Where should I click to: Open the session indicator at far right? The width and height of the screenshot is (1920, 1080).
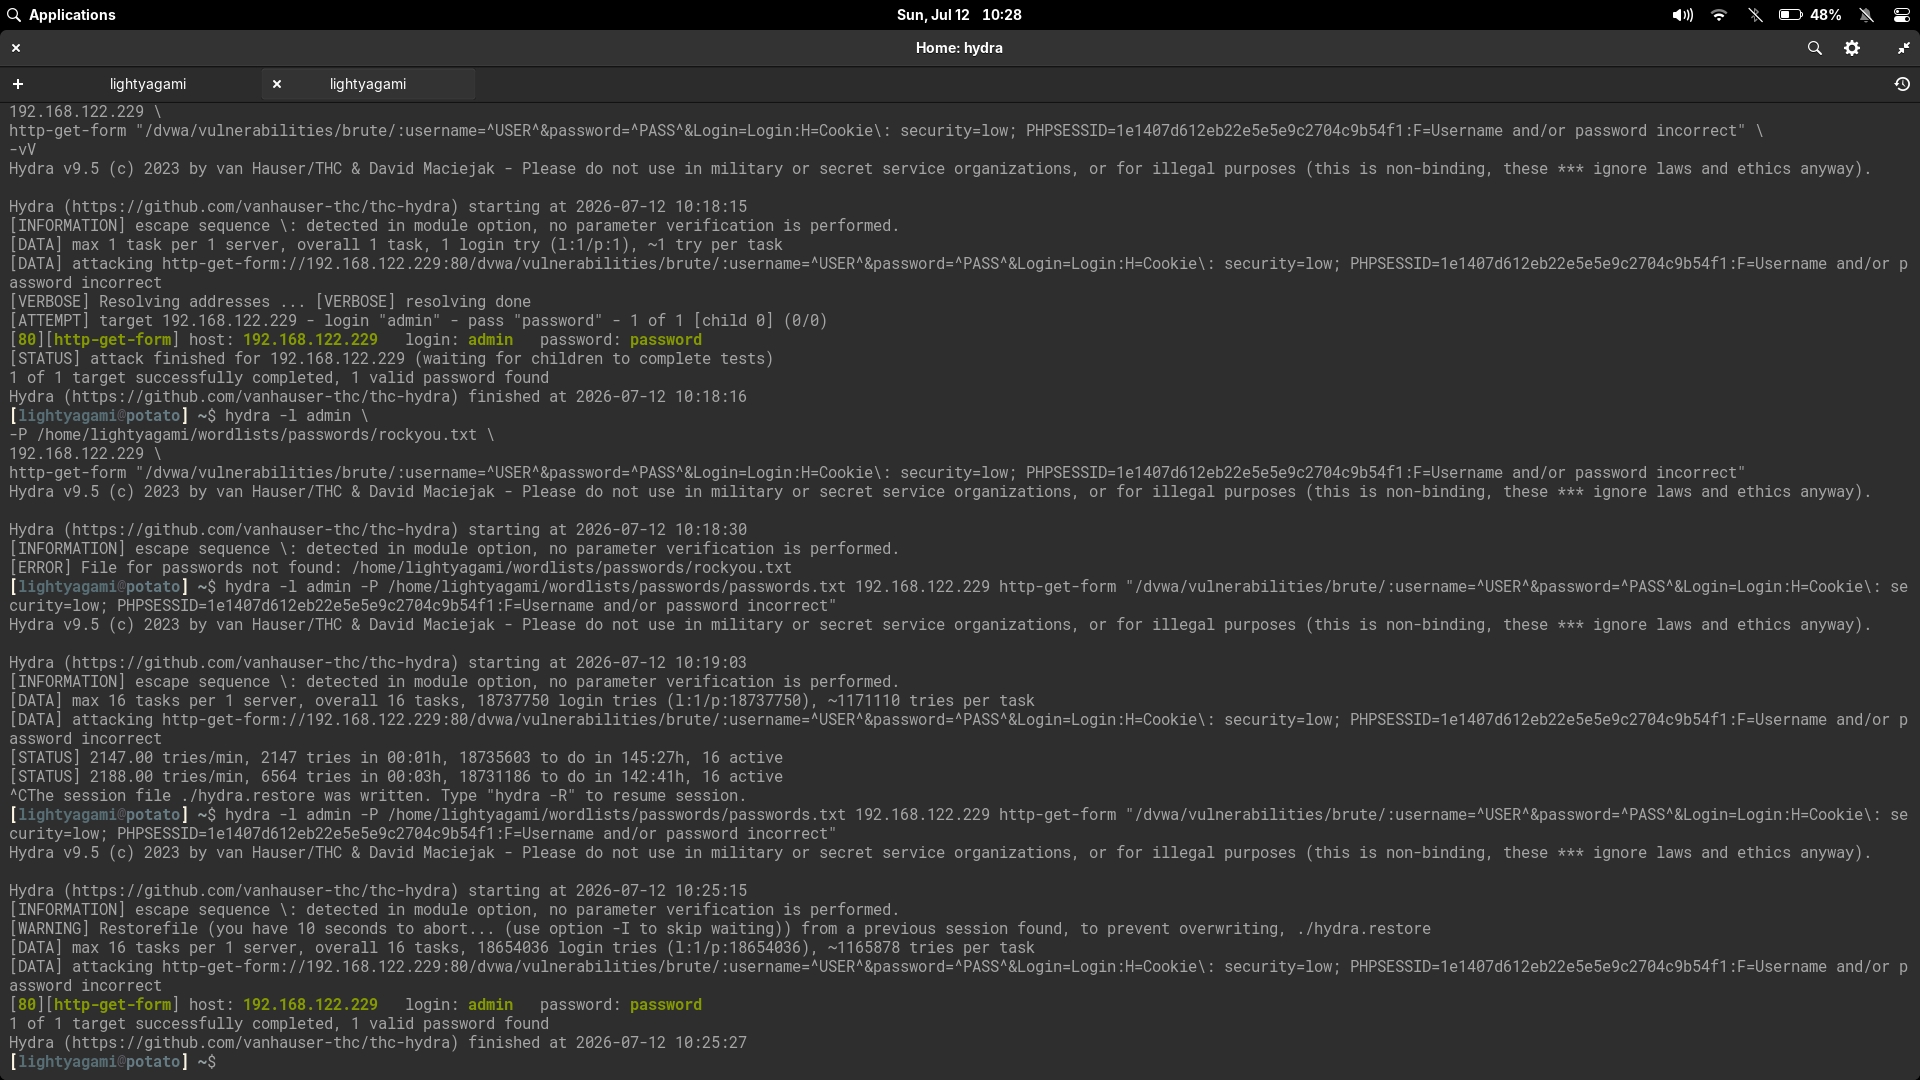[1902, 15]
